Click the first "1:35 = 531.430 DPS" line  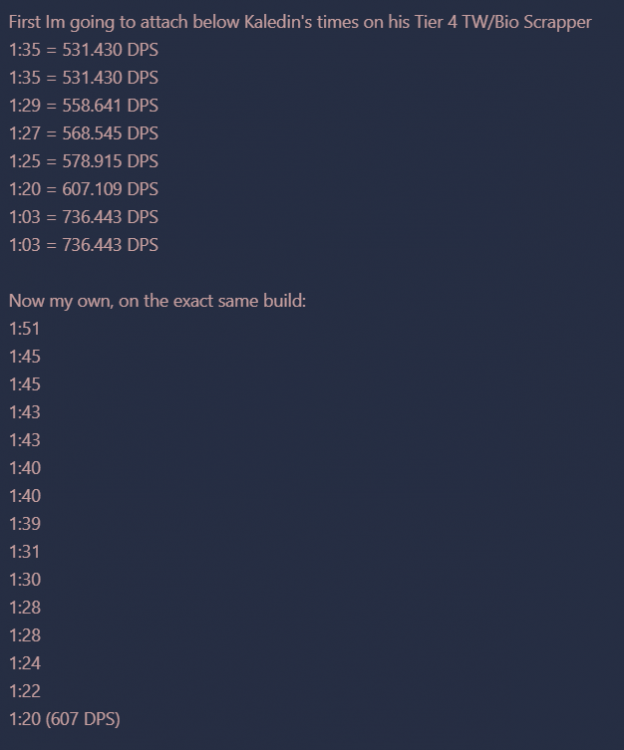pos(83,49)
